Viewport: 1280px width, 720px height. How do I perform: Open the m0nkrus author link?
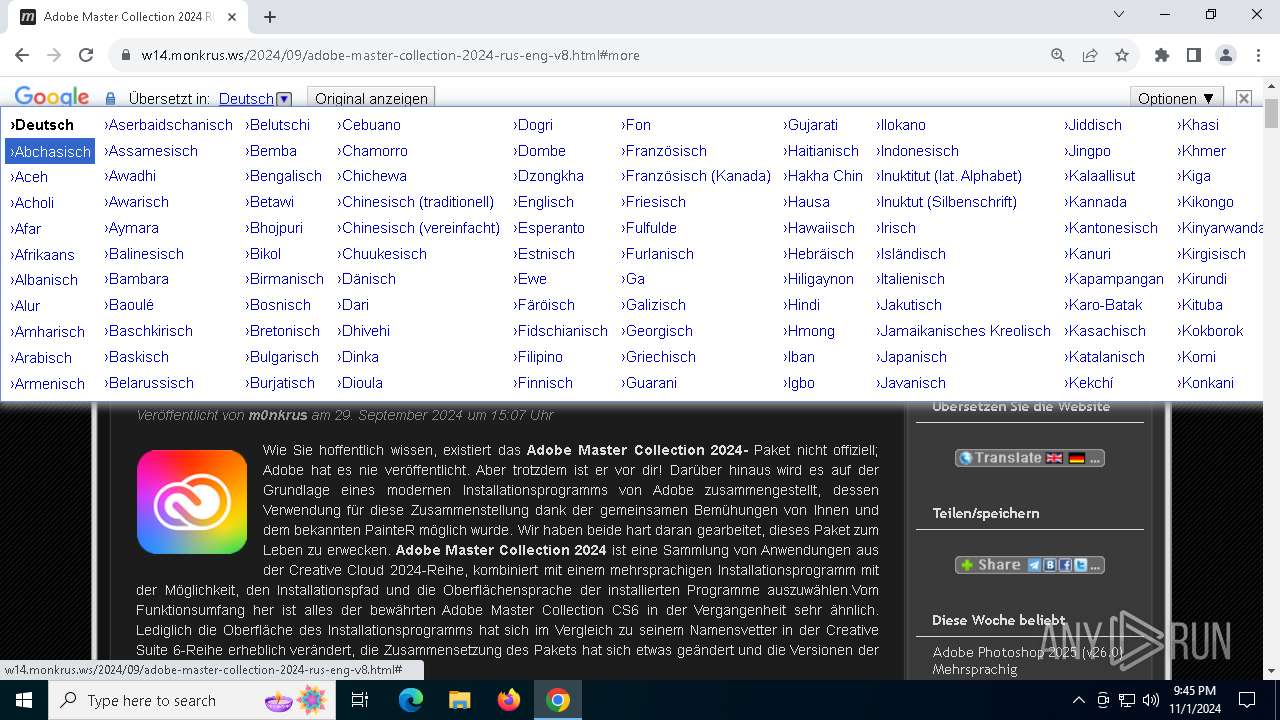278,415
